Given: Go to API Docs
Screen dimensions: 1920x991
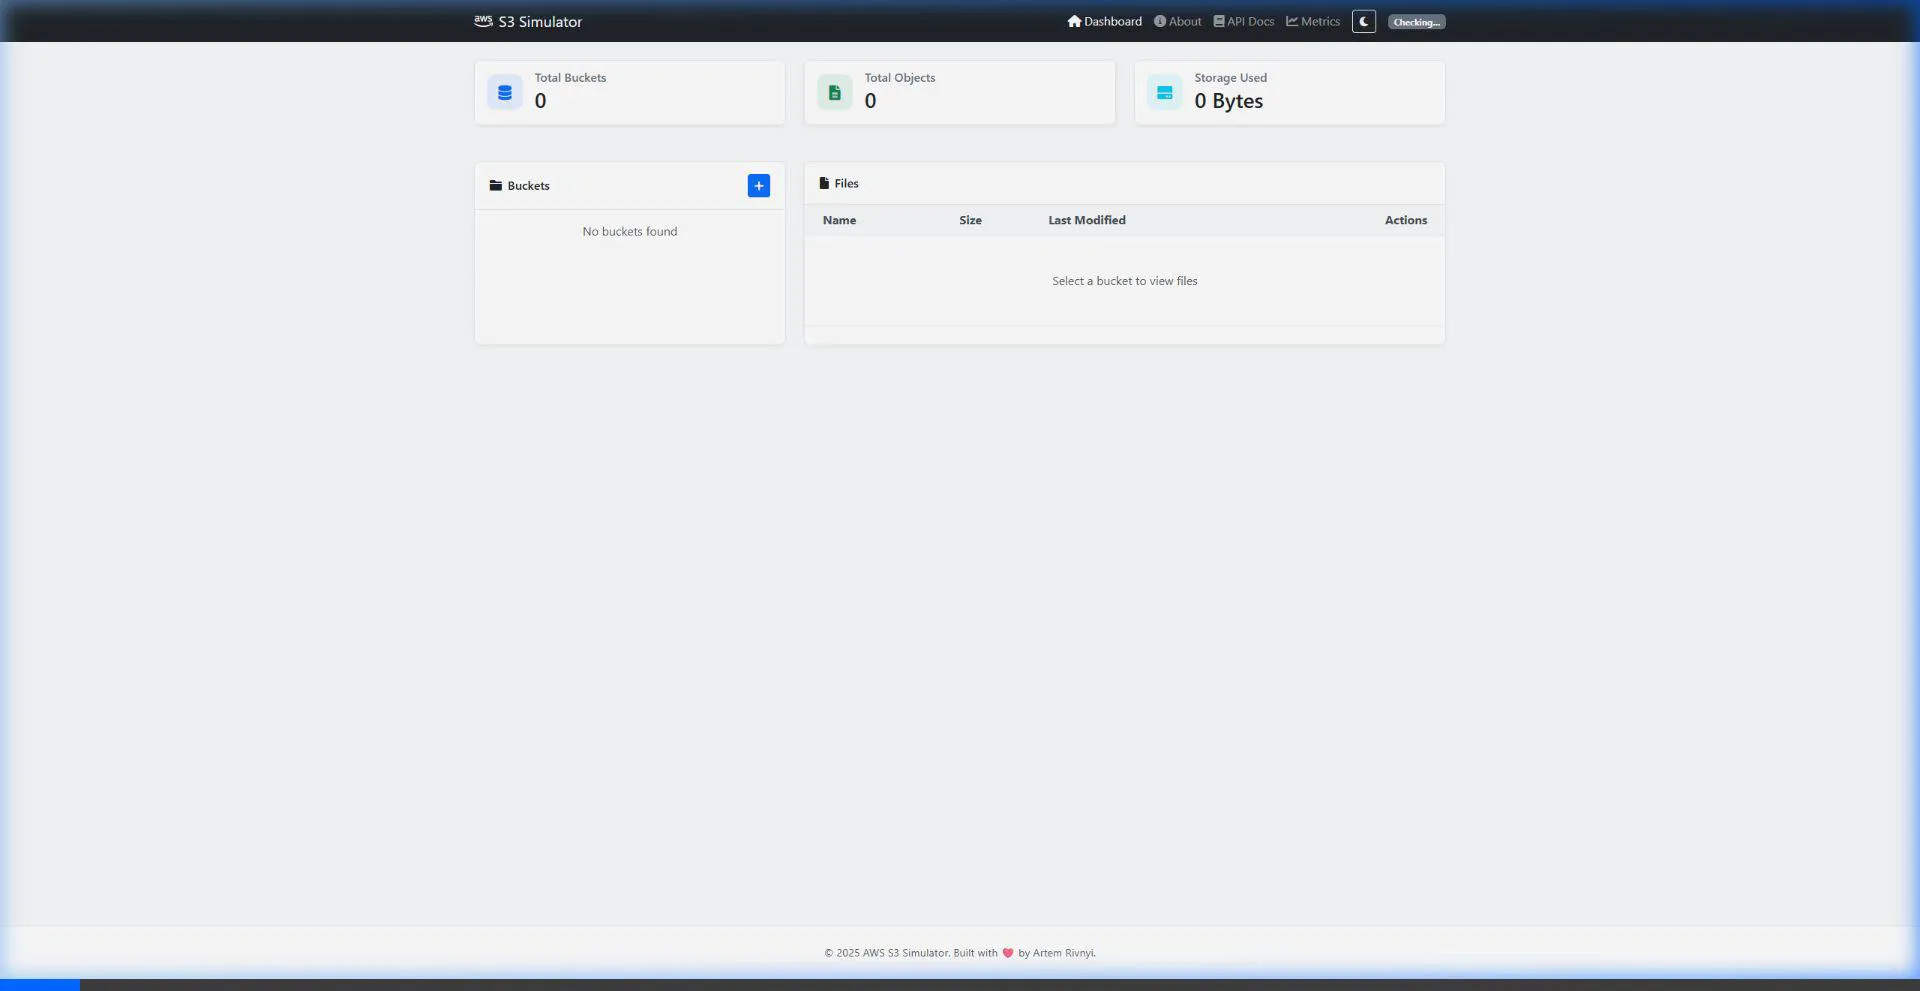Looking at the screenshot, I should coord(1244,21).
